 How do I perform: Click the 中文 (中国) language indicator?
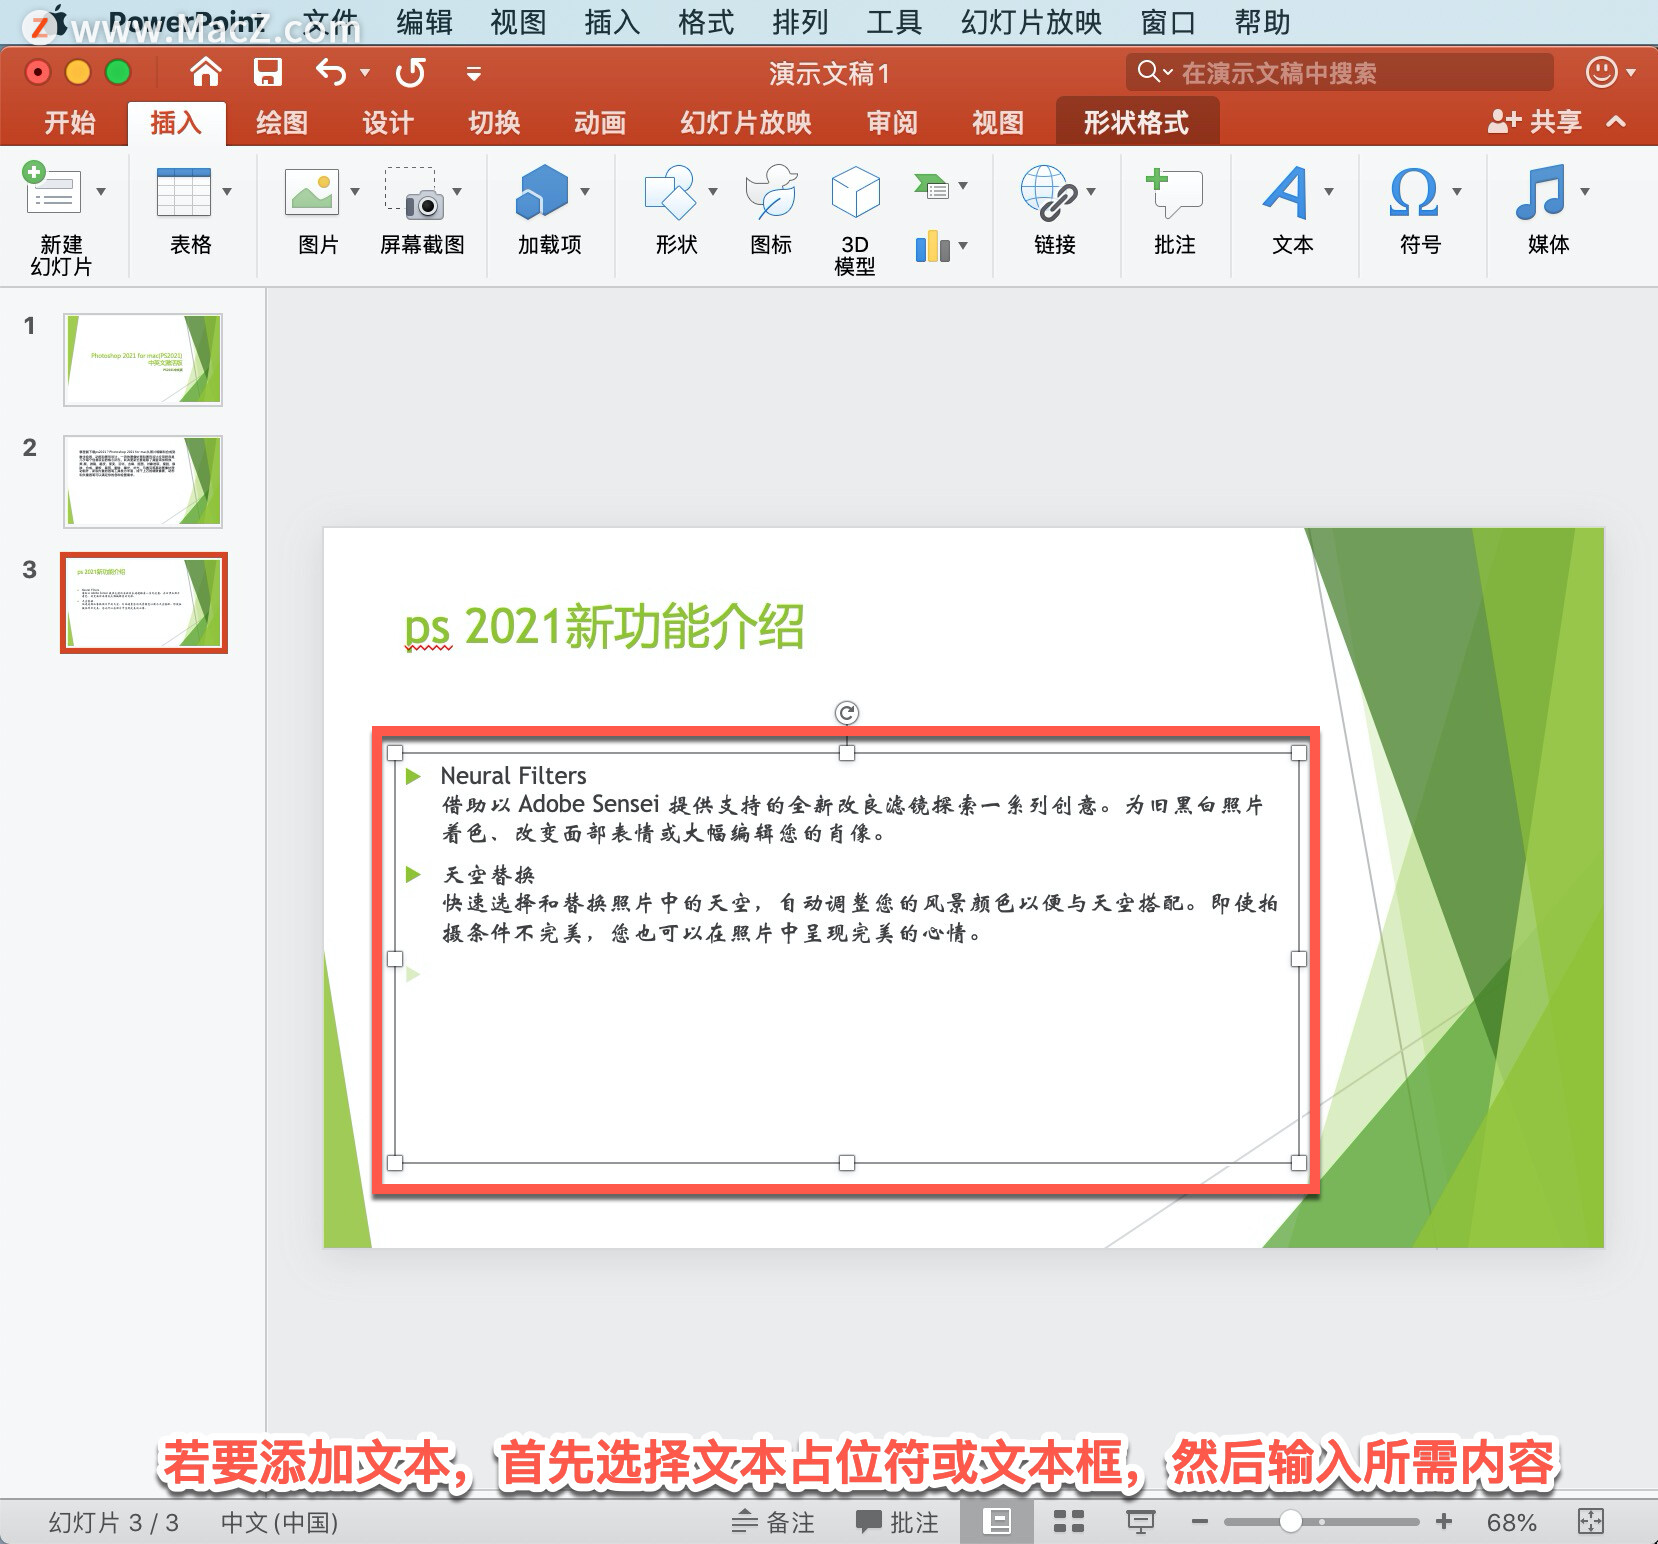click(x=280, y=1522)
